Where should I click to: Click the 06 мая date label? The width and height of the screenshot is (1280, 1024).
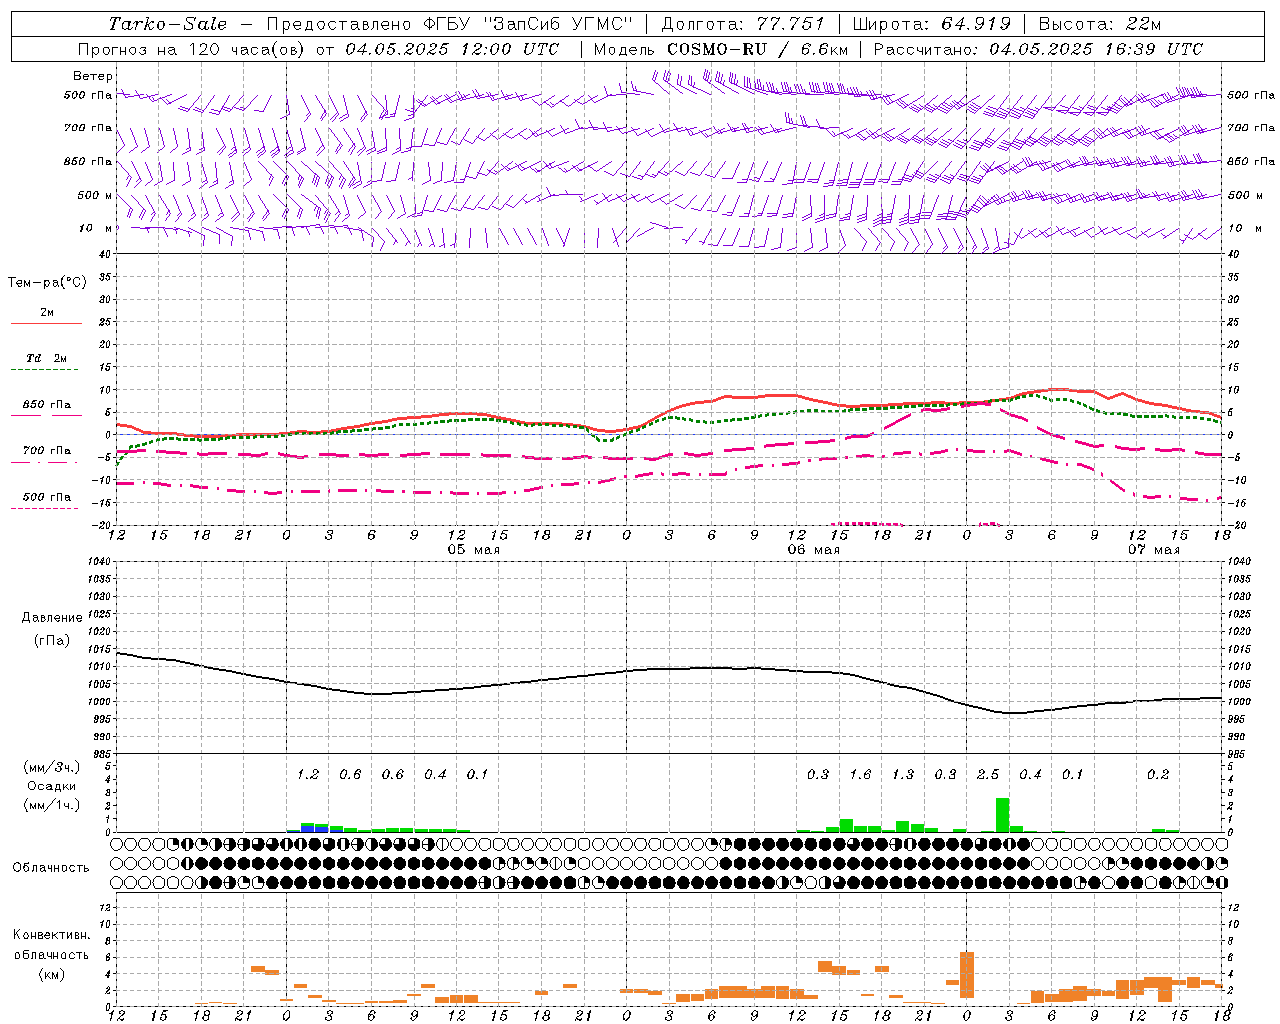coord(814,550)
